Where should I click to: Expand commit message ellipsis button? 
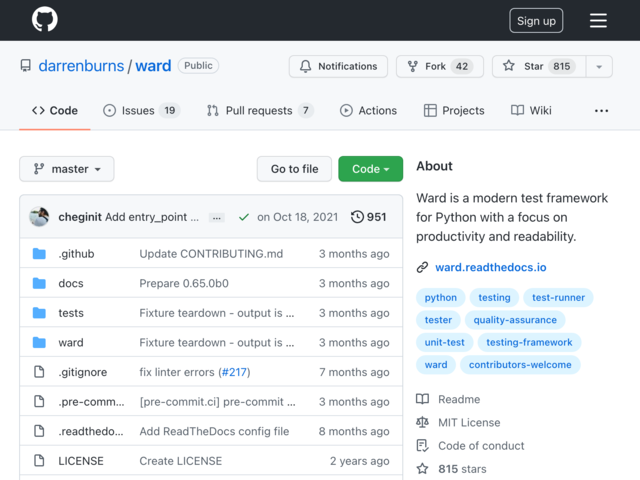coord(216,218)
